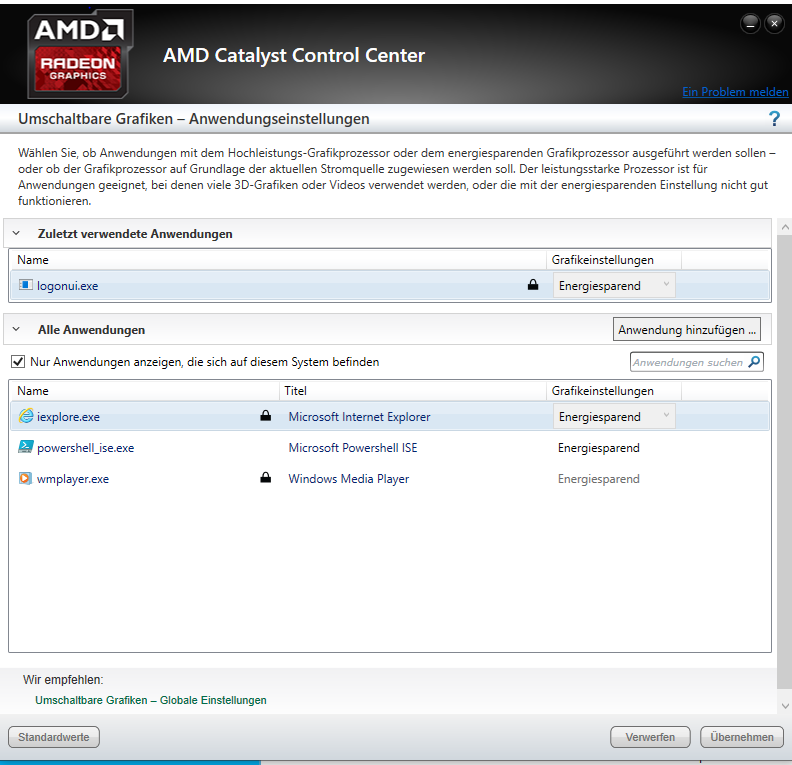
Task: Click the lock icon in the iexplore.exe row
Action: coord(266,416)
